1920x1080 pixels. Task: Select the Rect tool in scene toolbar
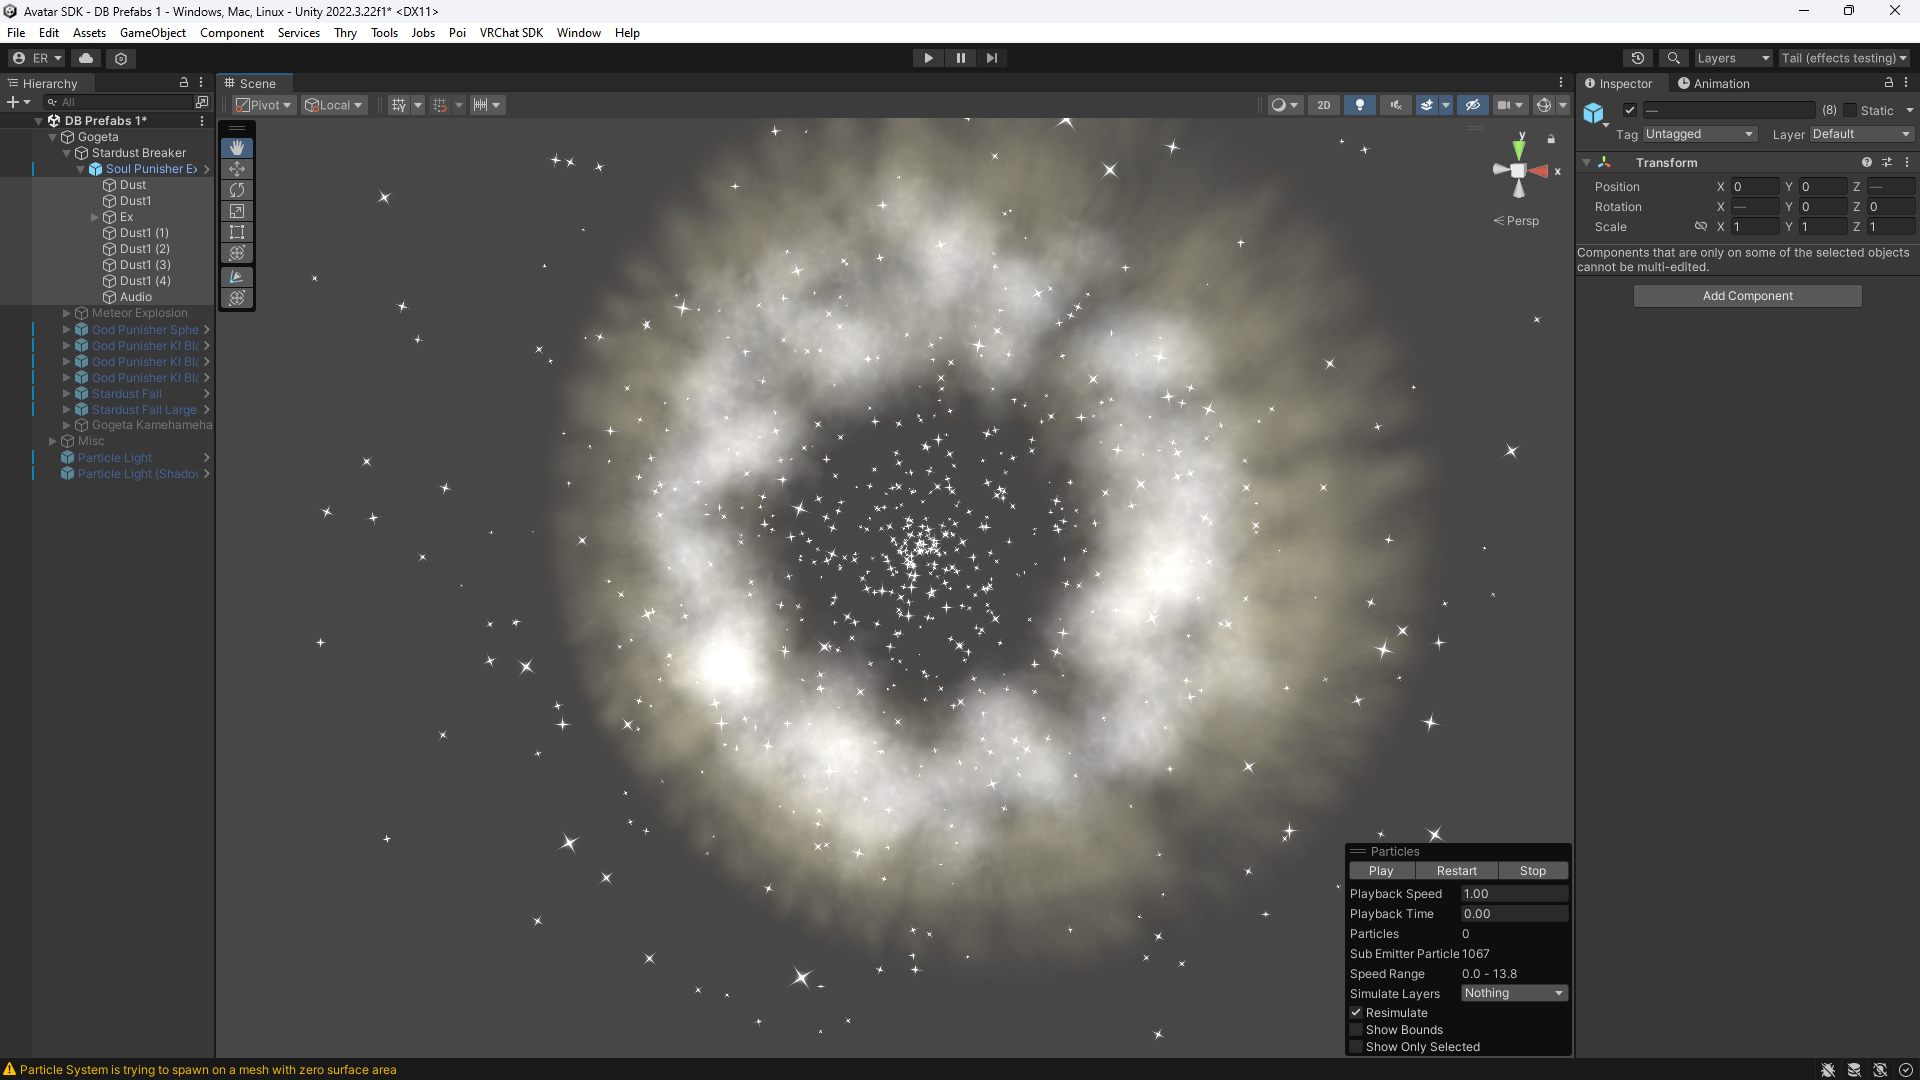[237, 232]
